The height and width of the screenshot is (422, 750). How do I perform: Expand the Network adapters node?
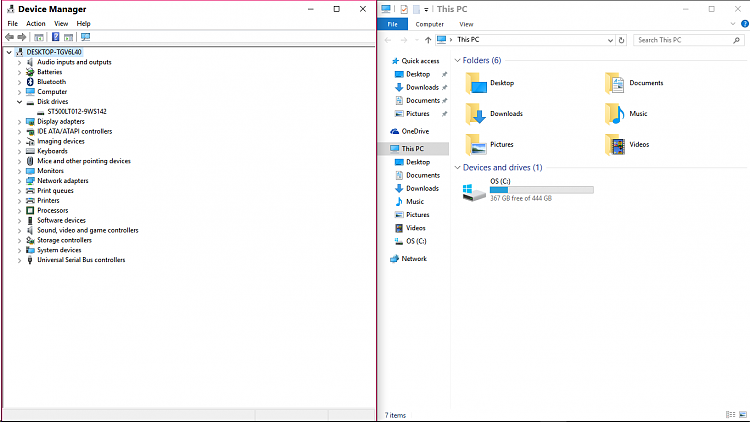(19, 181)
